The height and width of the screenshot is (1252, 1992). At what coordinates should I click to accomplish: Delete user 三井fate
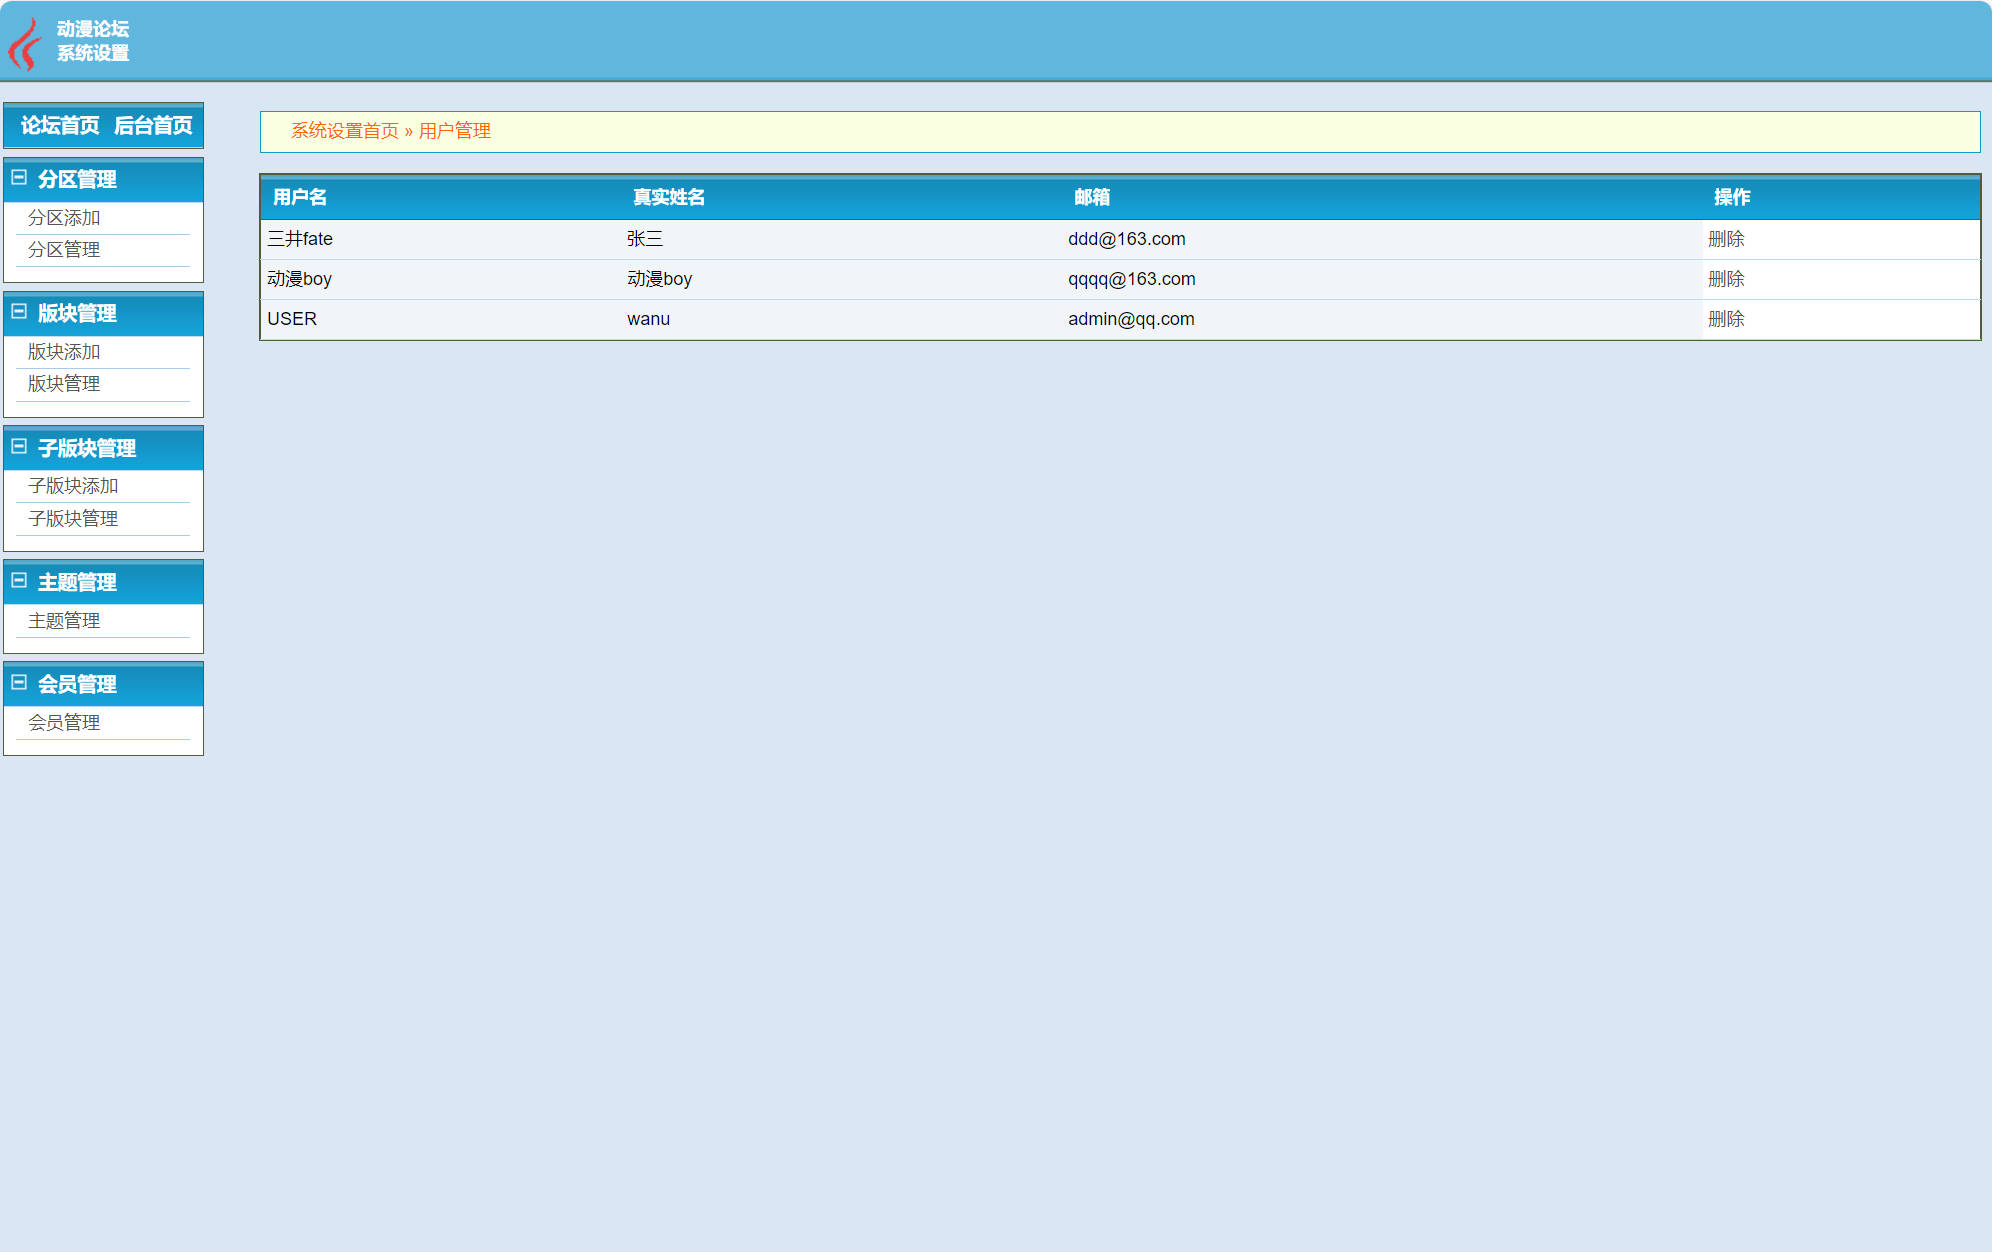[1726, 239]
